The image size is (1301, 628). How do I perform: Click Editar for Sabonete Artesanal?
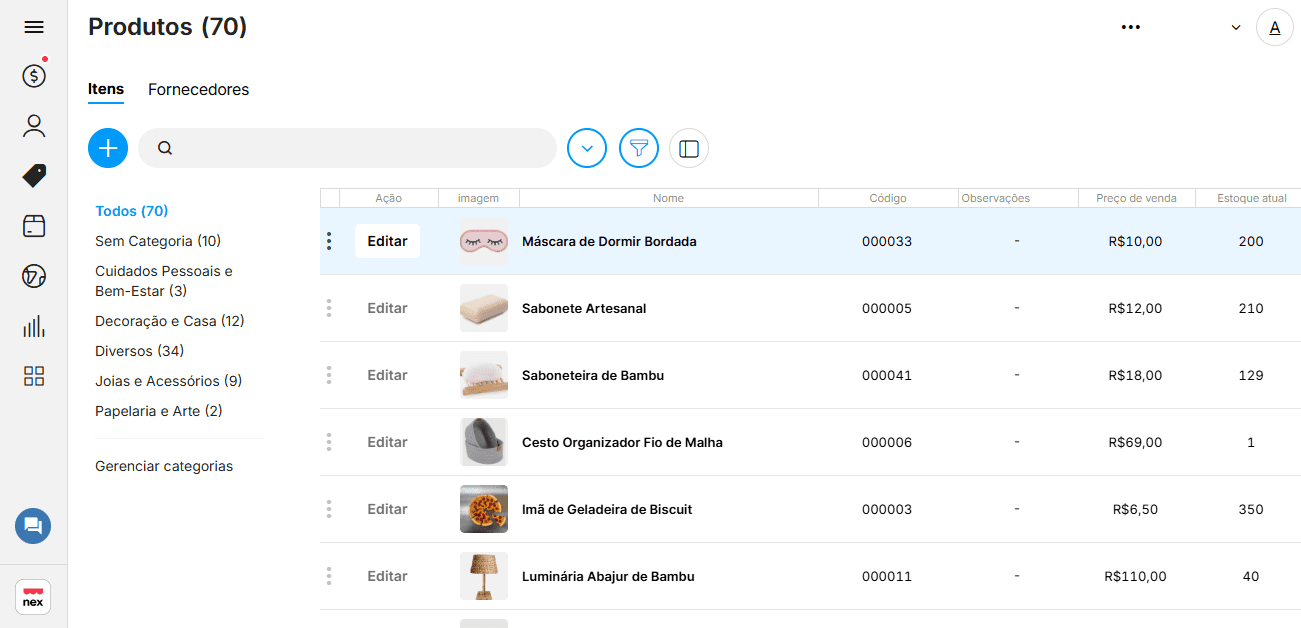pos(387,308)
